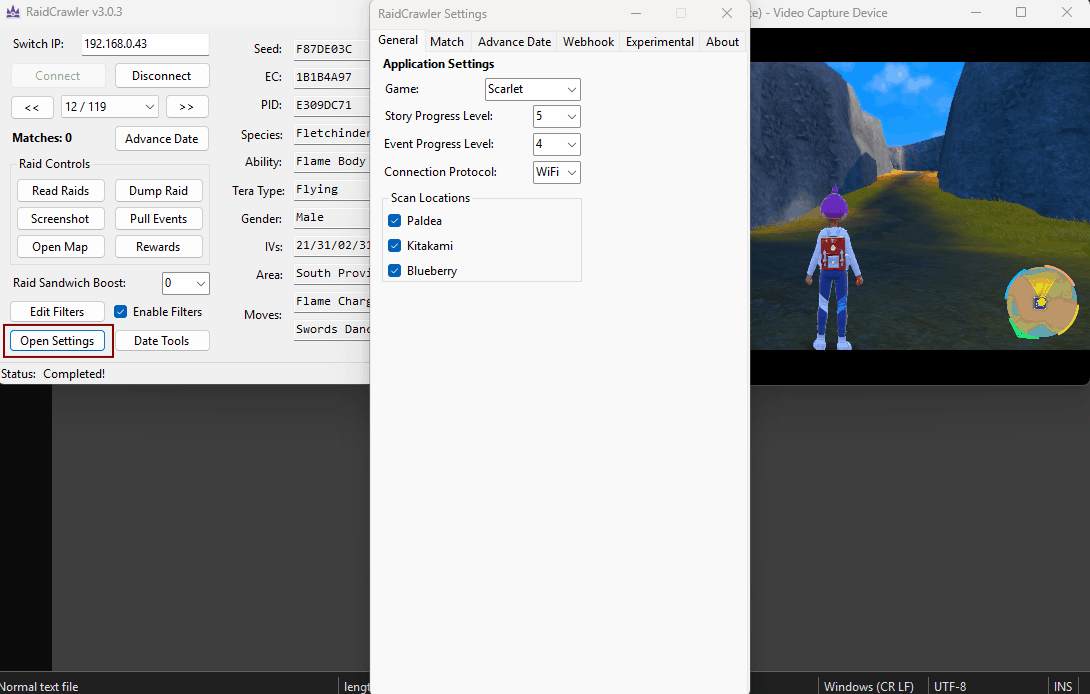This screenshot has height=694, width=1090.
Task: Click the Edit Filters button
Action: 58,312
